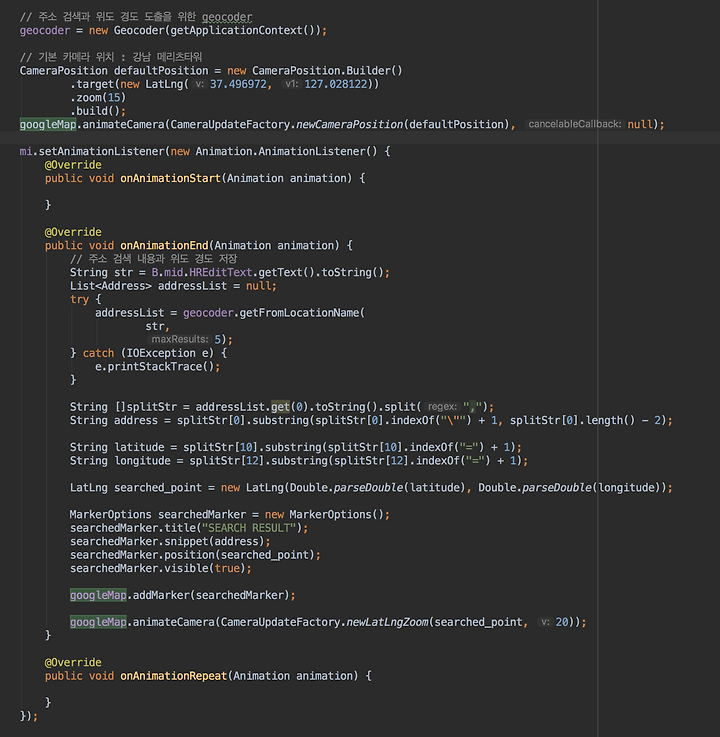Image resolution: width=720 pixels, height=737 pixels.
Task: Click the comment '// 주소 검색 내용과 위도 경도 저장'
Action: click(x=153, y=259)
